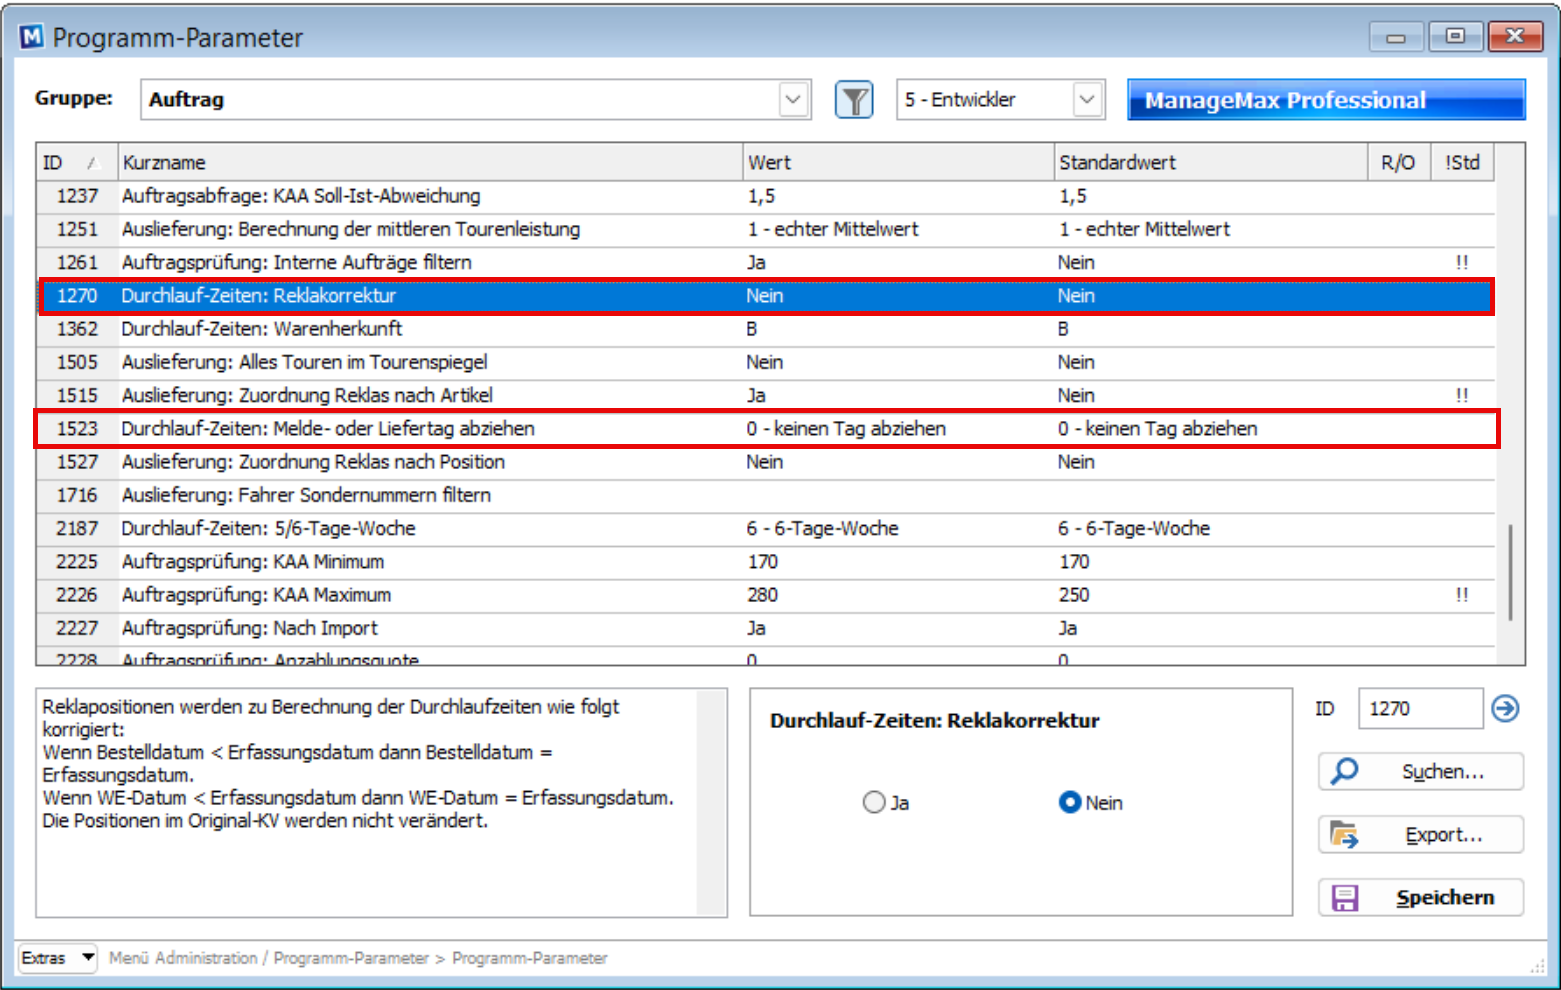The image size is (1561, 990).
Task: Select row 1505 Alles Touren im Tourenspiegel
Action: 766,362
